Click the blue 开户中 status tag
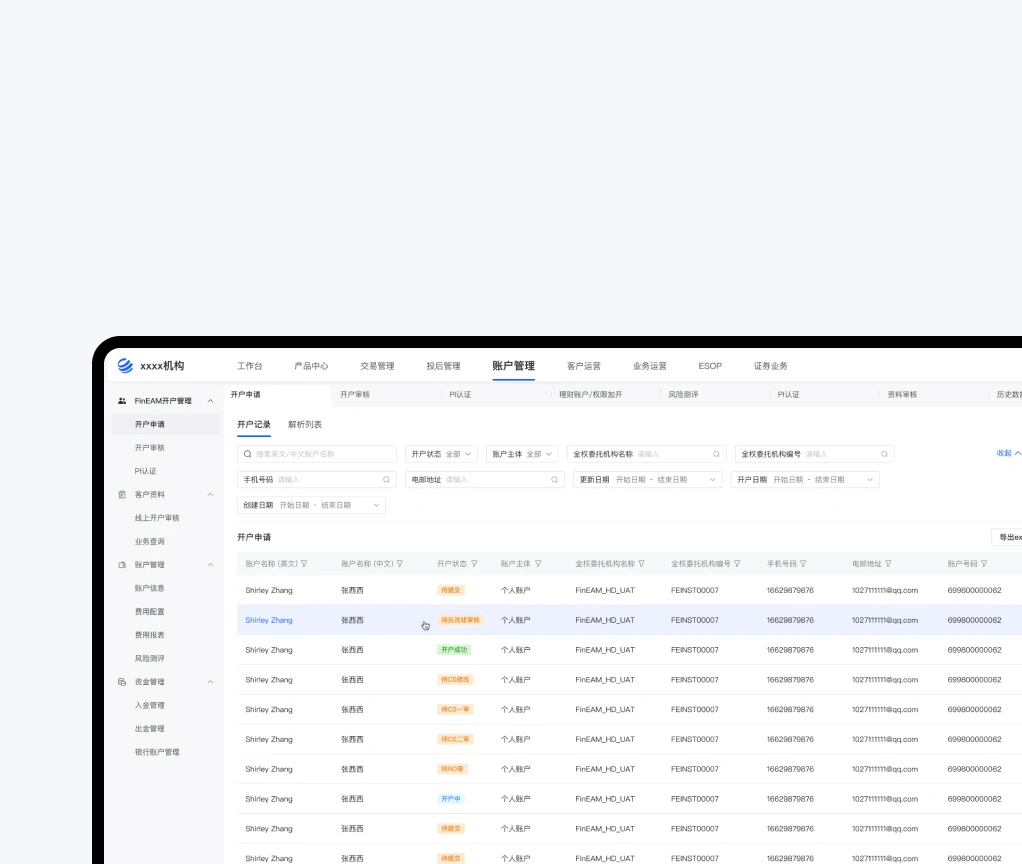The image size is (1022, 864). [x=451, y=799]
